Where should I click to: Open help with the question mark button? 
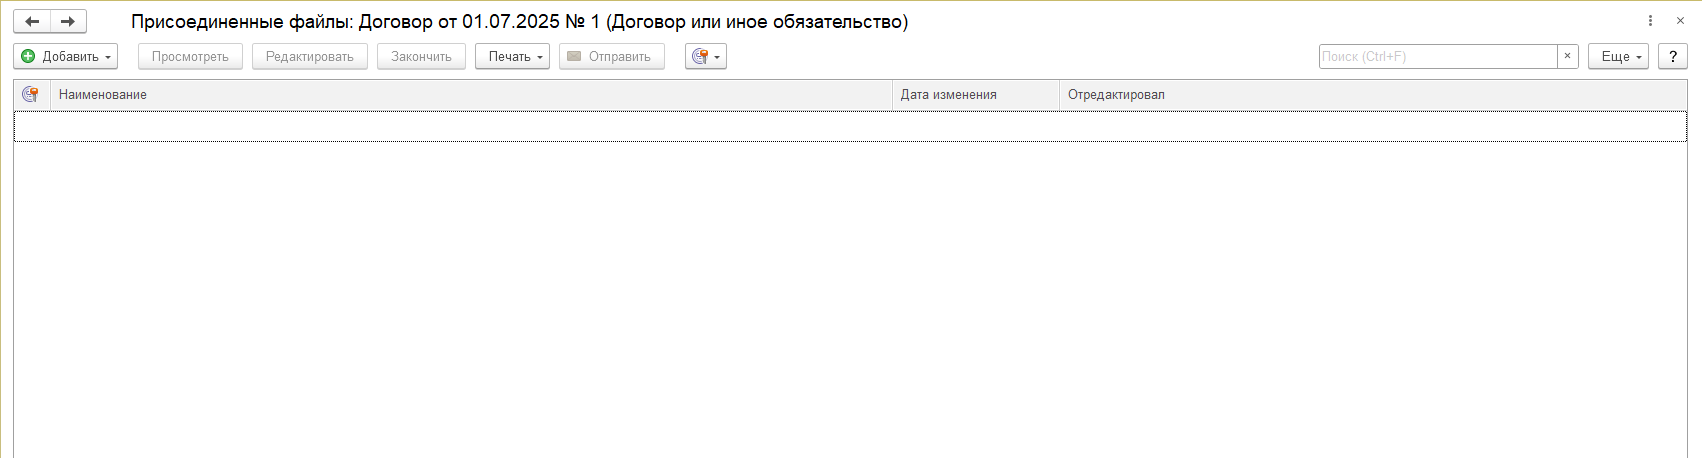pyautogui.click(x=1672, y=57)
